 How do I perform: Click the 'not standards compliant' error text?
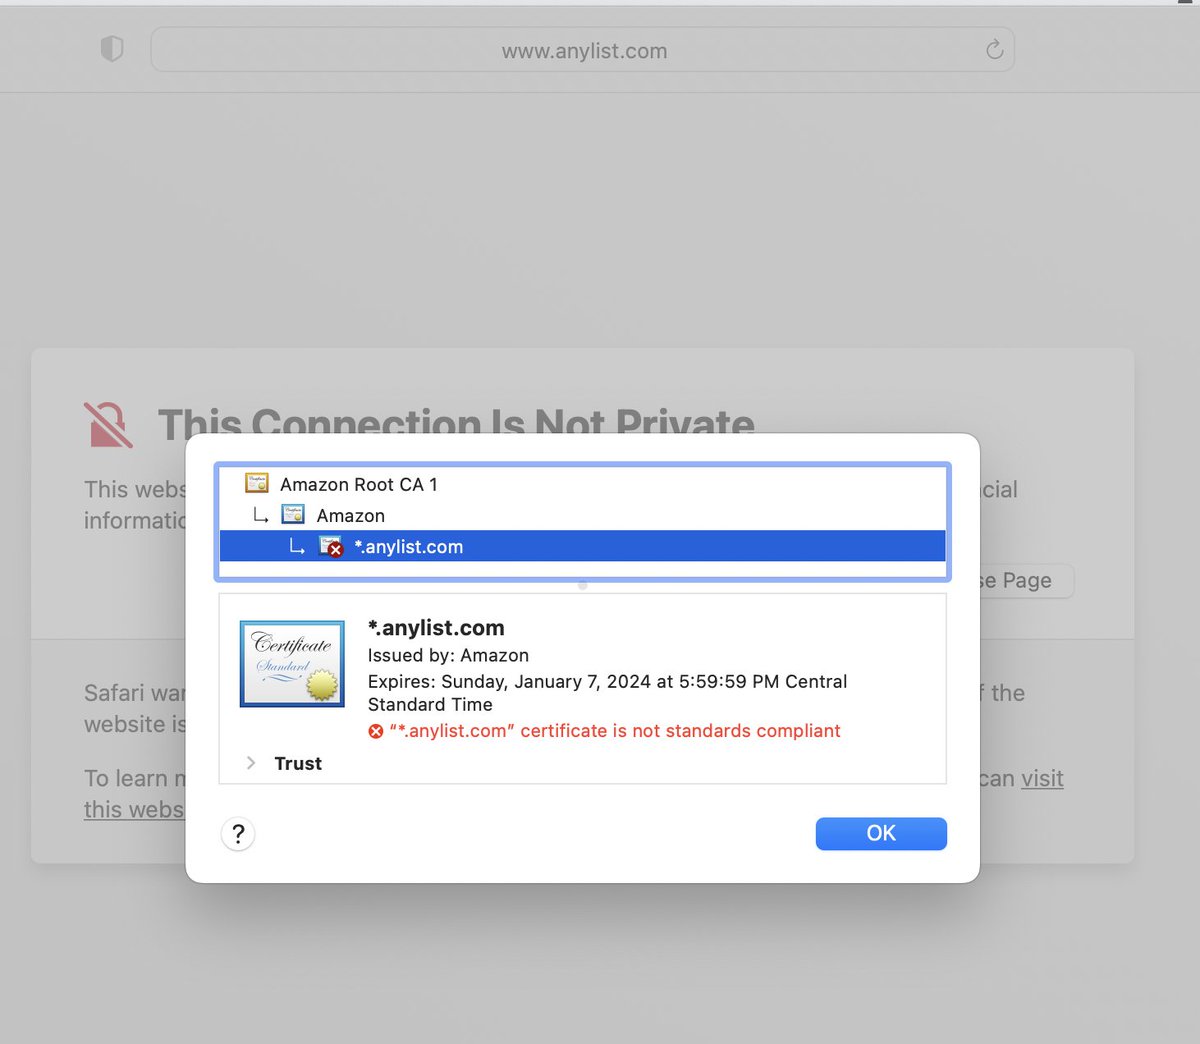pos(615,731)
